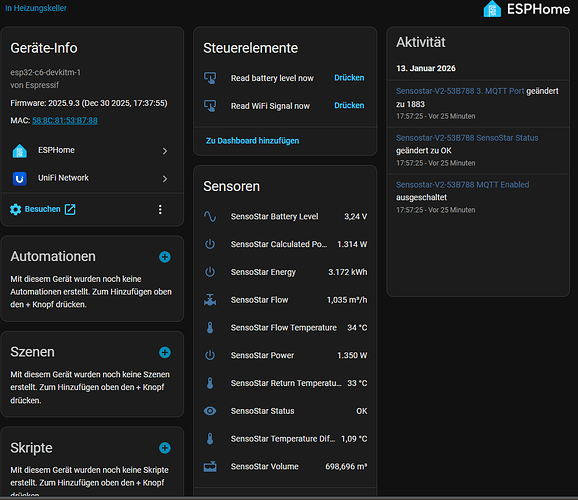Click the sine wave icon for Battery Level
The height and width of the screenshot is (500, 578).
210,216
